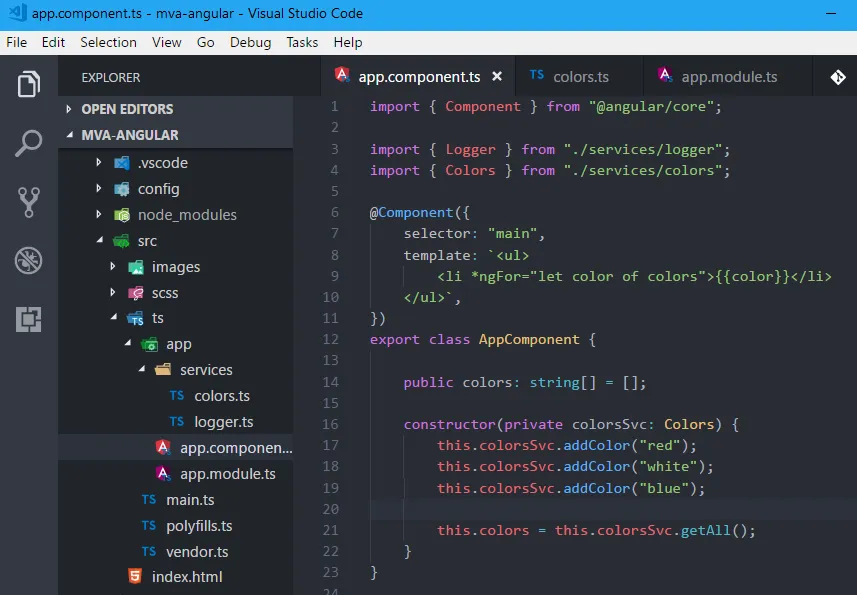Click the diamond Git icon in the editor title bar
The image size is (857, 595).
[x=838, y=78]
